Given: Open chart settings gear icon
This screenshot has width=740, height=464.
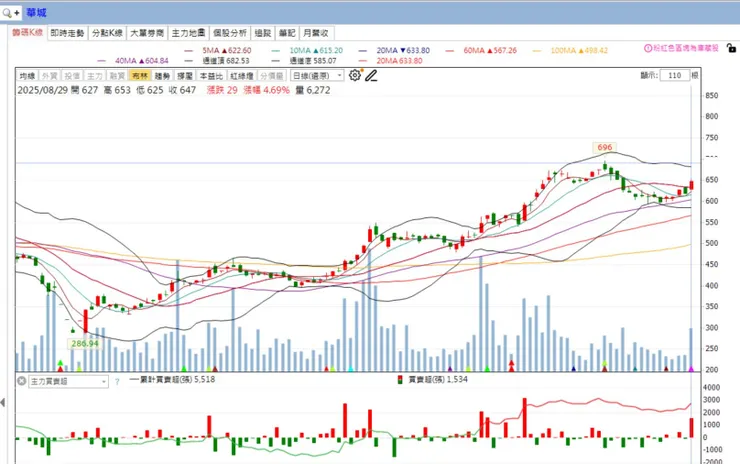Looking at the screenshot, I should pyautogui.click(x=355, y=75).
